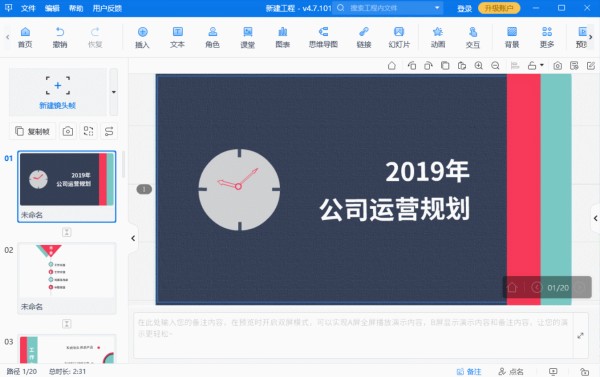Screen dimensions: 600x377
Task: Click 新建镜头帧 new frame button
Action: point(58,92)
